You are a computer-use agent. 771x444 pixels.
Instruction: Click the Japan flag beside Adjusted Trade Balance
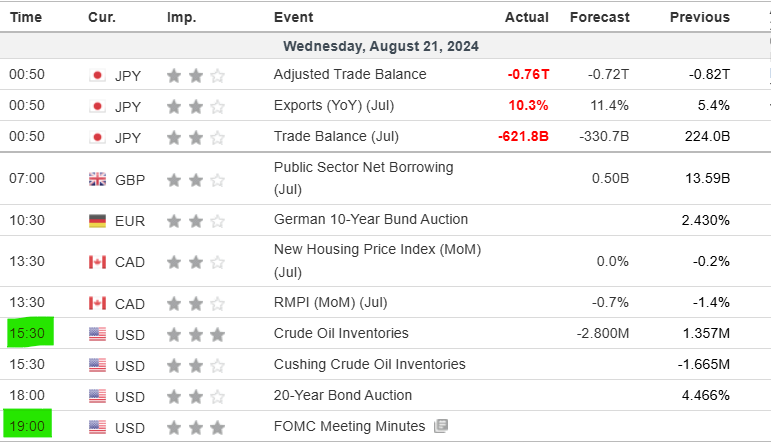tap(97, 75)
